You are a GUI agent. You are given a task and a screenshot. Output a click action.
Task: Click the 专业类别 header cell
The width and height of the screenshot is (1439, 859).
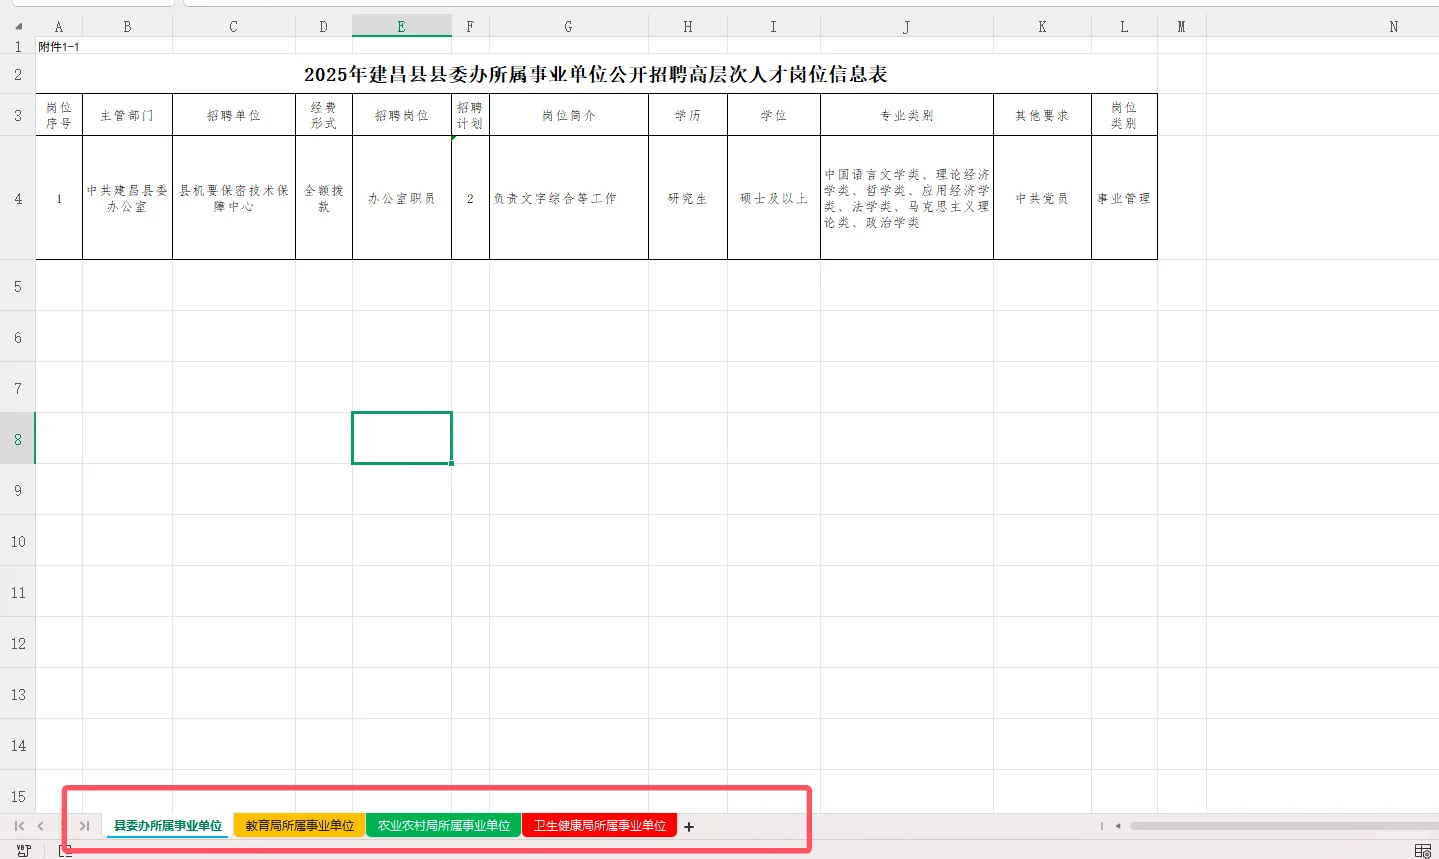tap(907, 115)
